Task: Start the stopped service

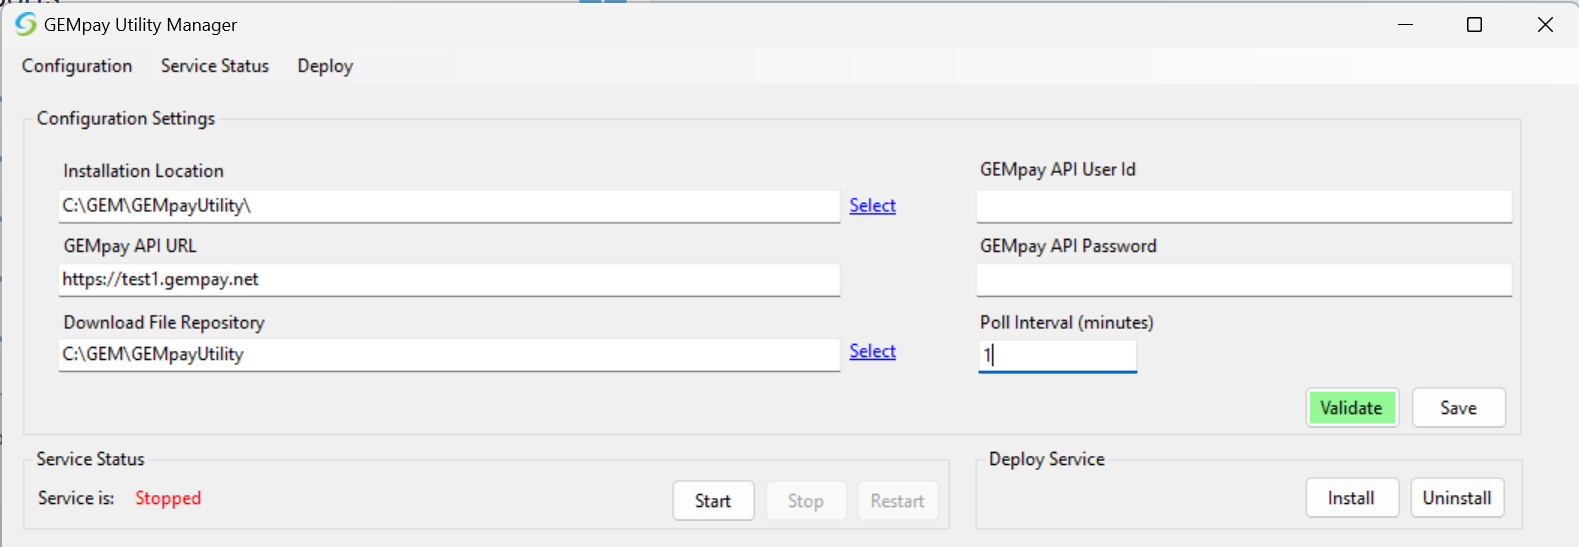Action: (713, 501)
